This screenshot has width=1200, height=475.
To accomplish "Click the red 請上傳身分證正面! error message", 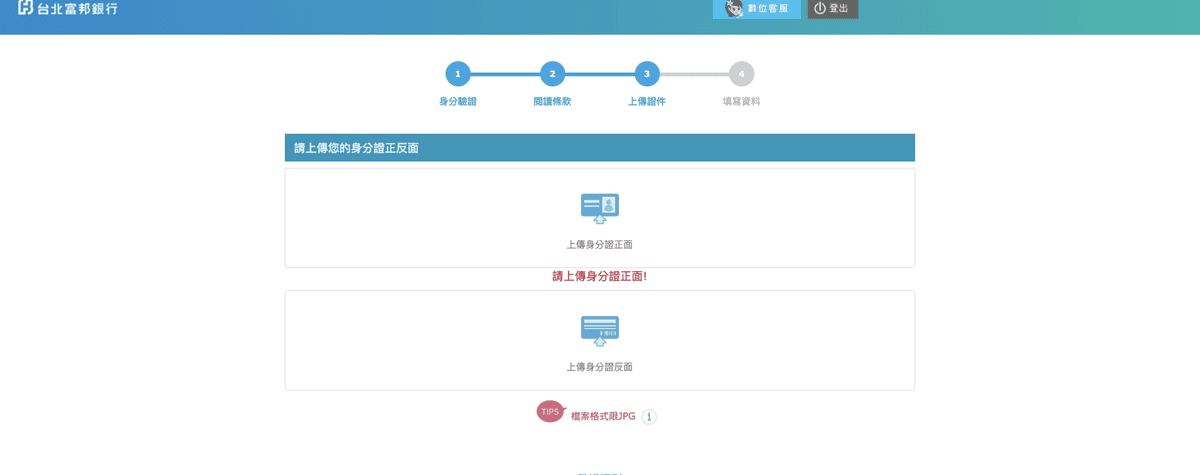I will (600, 276).
